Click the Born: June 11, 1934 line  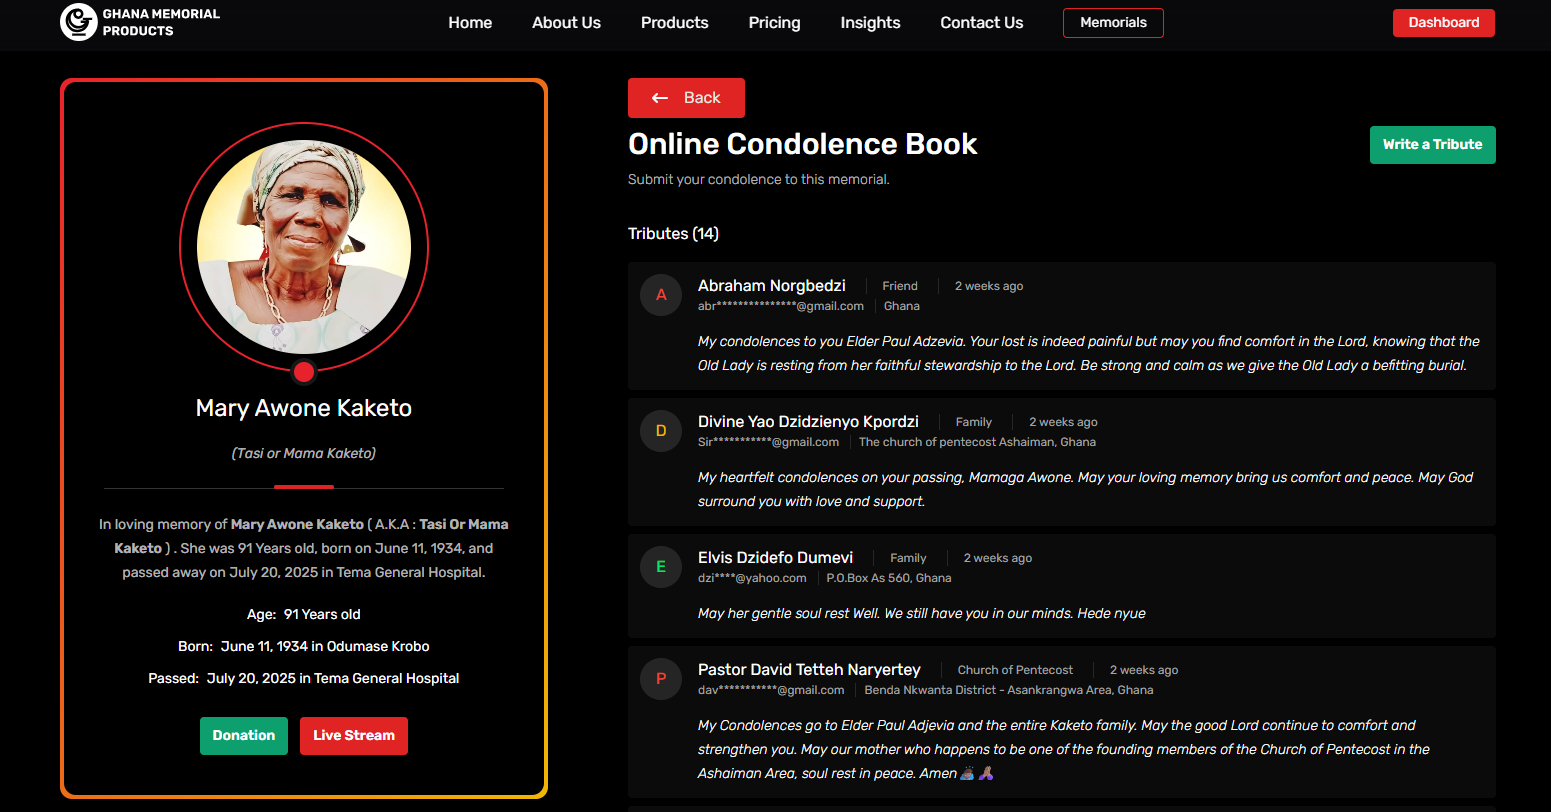tap(304, 646)
